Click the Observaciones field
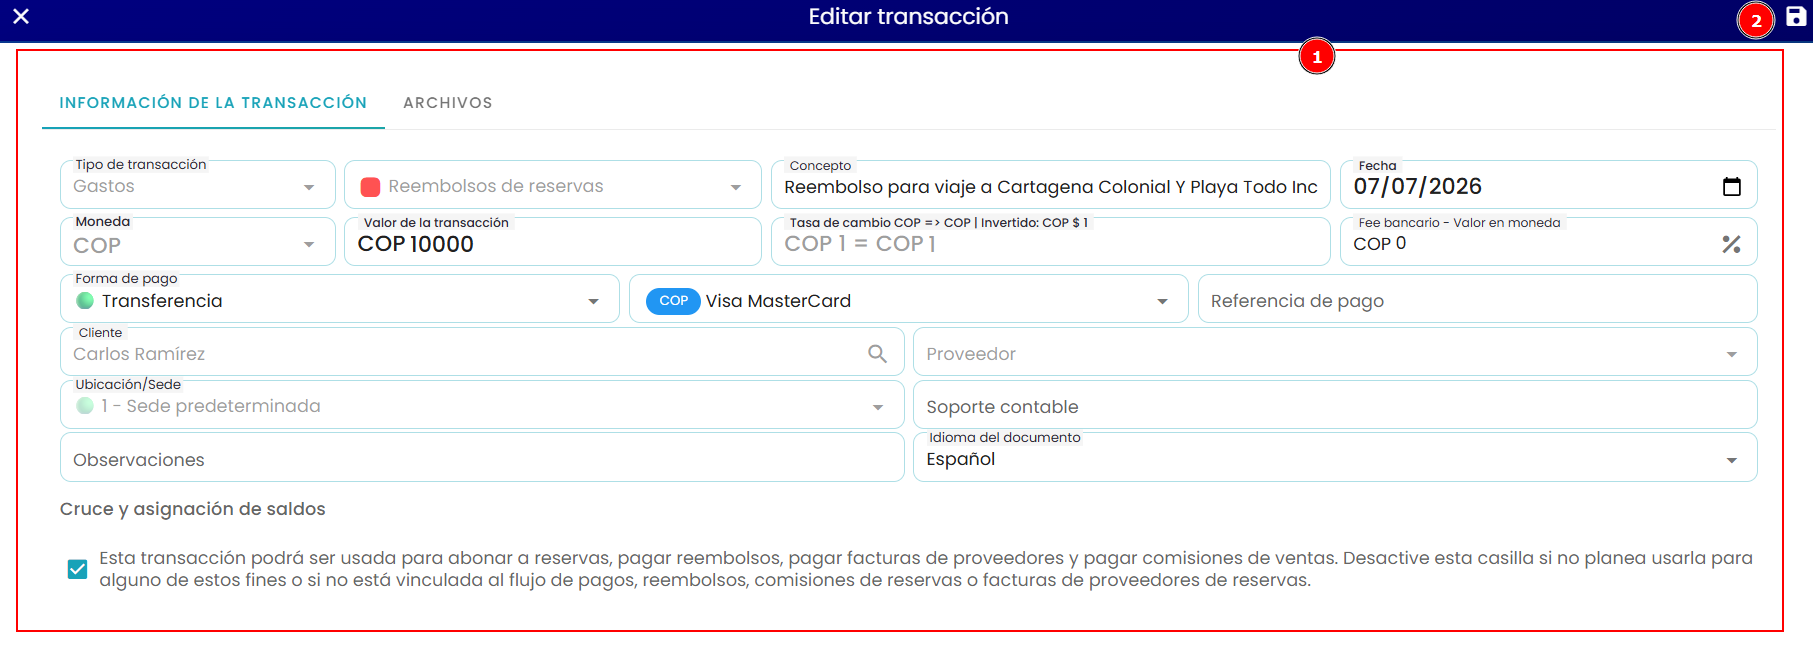 482,458
